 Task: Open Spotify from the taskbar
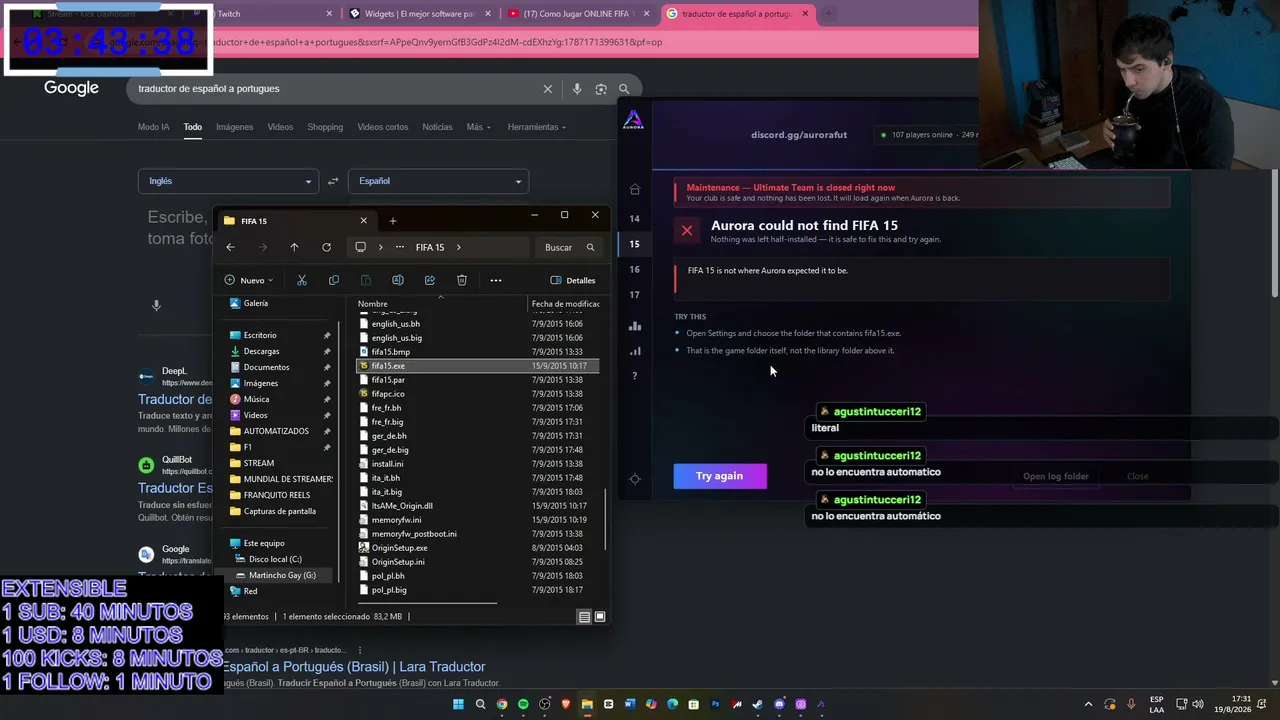[x=523, y=705]
